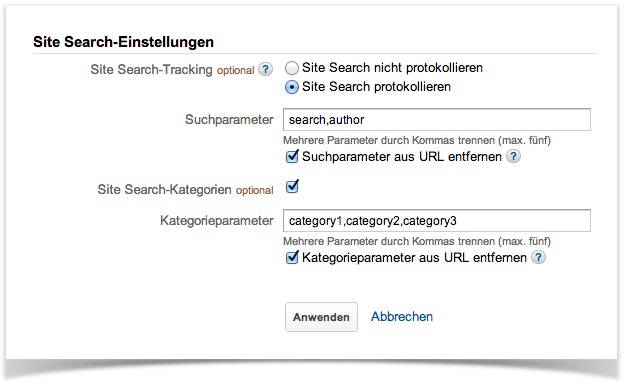This screenshot has width=631, height=388.
Task: Uncheck the Site Search-Kategorien checkbox
Action: click(292, 186)
